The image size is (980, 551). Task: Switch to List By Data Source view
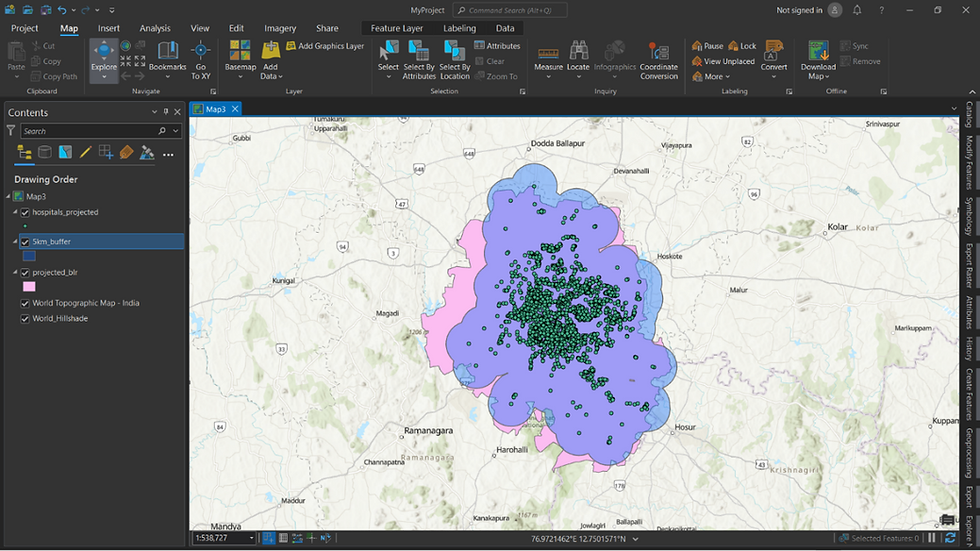[44, 152]
